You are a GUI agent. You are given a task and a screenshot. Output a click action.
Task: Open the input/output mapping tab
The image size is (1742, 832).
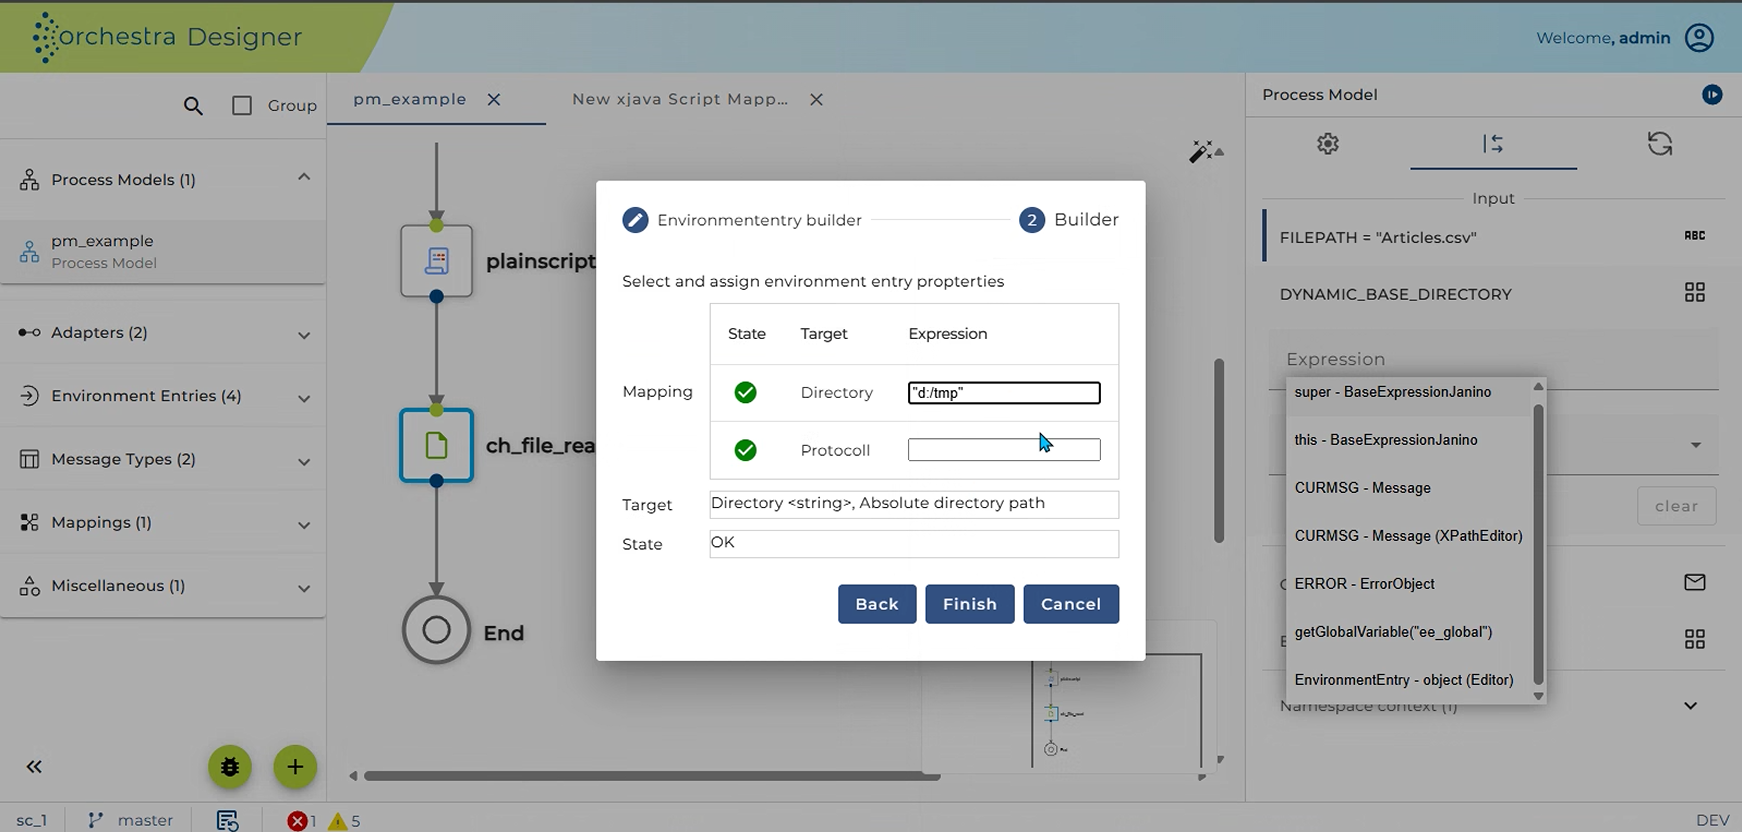click(x=1493, y=144)
